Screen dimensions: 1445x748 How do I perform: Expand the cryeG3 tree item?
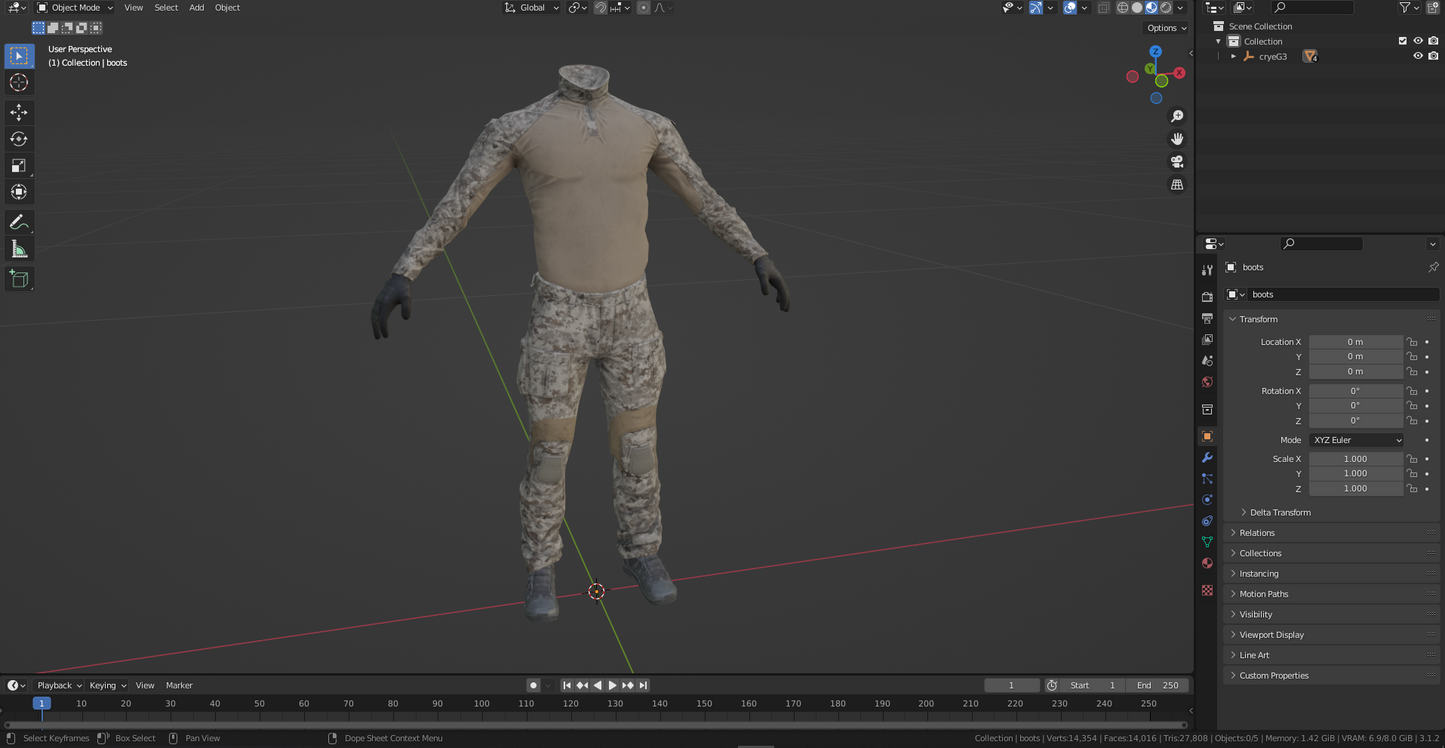coord(1233,57)
